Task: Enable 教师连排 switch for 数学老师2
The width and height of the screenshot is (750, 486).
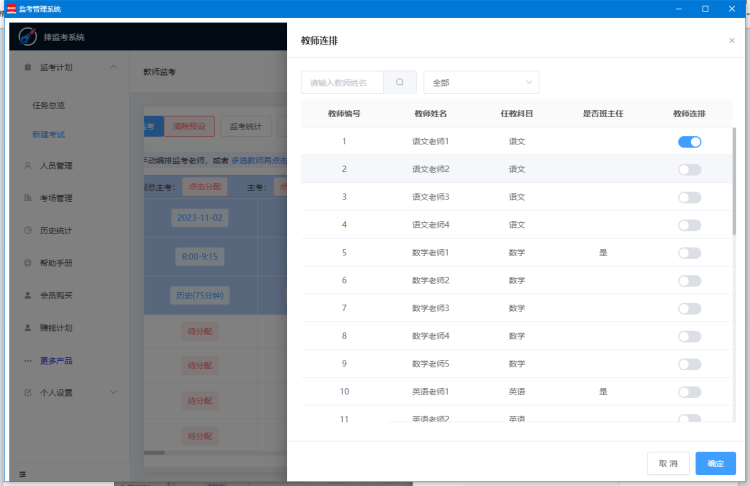Action: click(689, 280)
